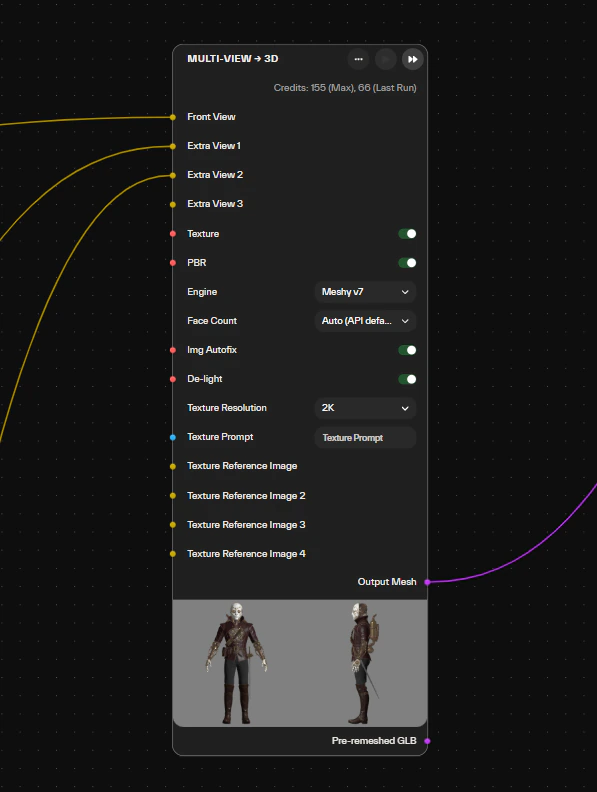The width and height of the screenshot is (597, 792).
Task: Click the MULTI-VIEW → 3D node title
Action: 232,59
